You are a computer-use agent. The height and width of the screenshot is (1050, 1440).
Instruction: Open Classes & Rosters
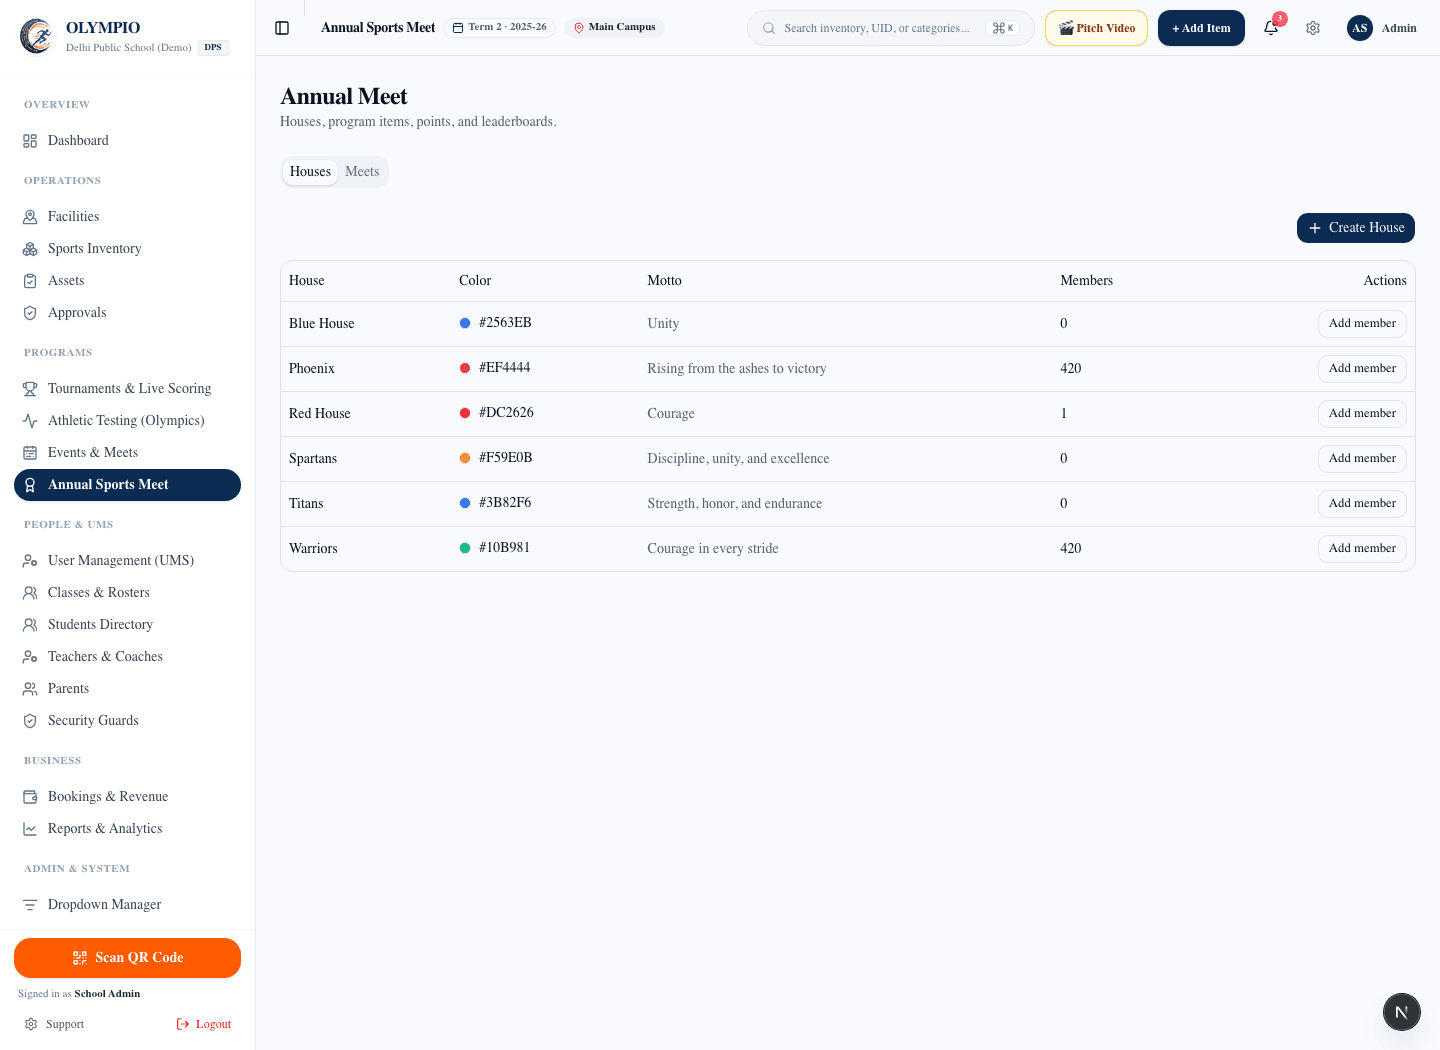point(127,593)
